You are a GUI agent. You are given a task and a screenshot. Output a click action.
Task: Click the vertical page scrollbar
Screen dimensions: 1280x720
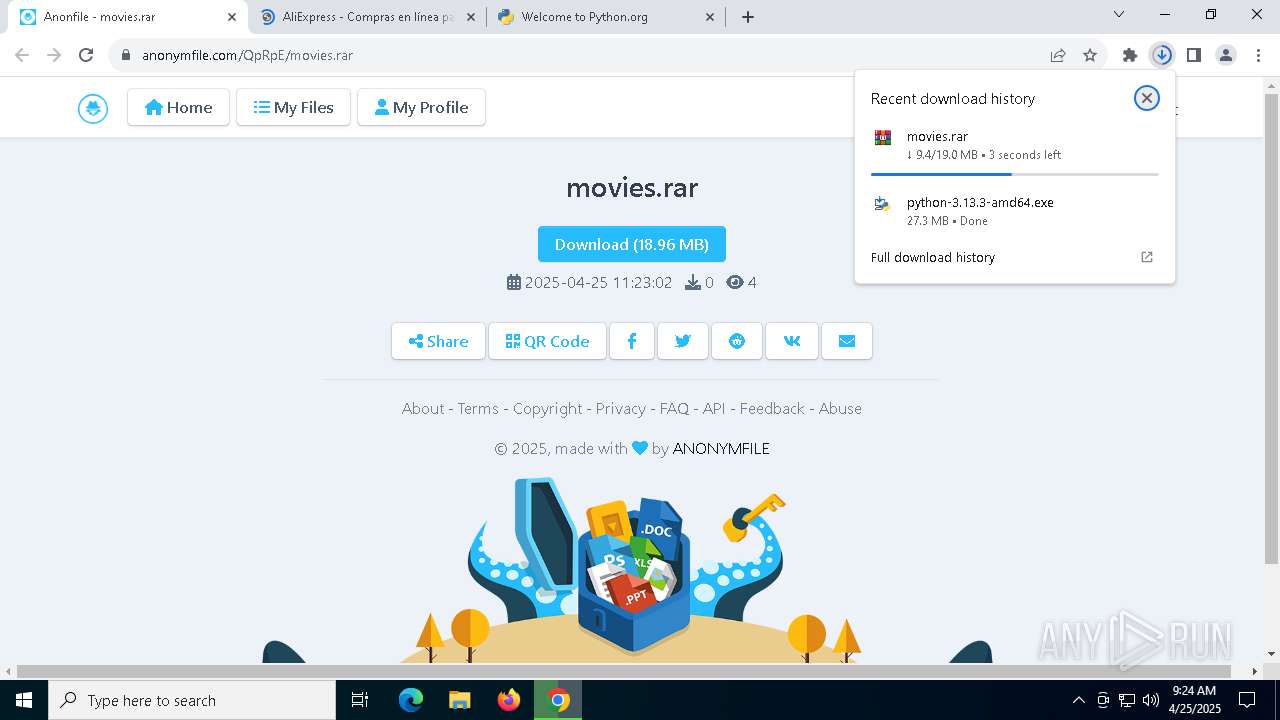click(1271, 330)
